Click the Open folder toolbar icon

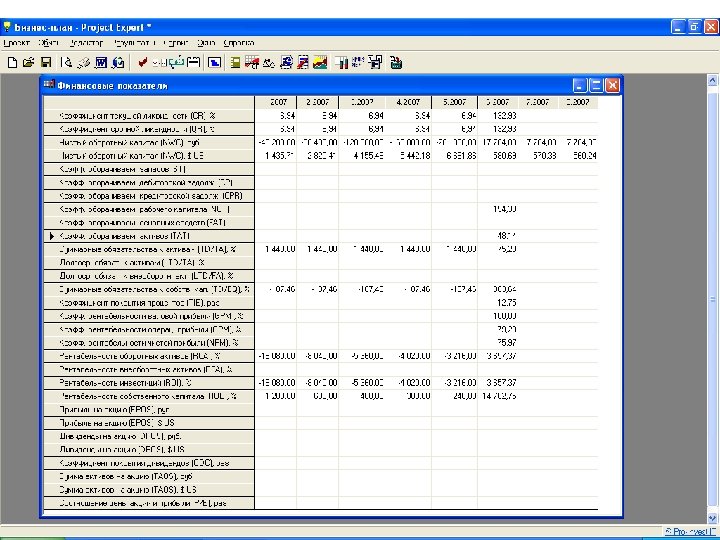pos(27,62)
